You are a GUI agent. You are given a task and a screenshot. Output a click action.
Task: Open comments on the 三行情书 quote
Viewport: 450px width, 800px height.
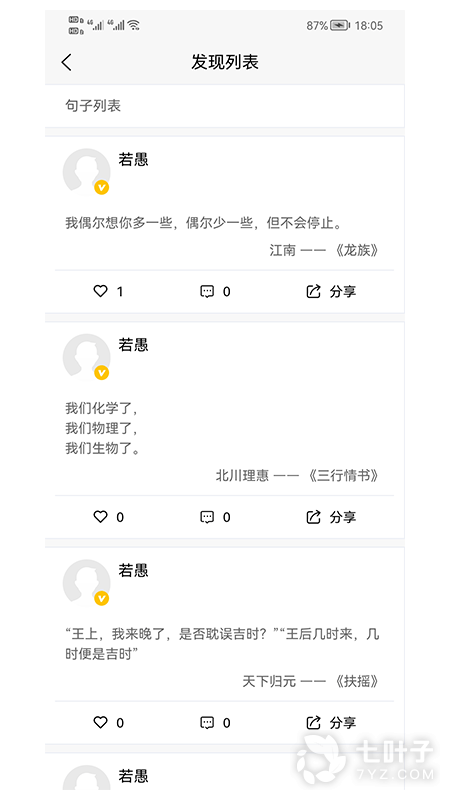207,517
